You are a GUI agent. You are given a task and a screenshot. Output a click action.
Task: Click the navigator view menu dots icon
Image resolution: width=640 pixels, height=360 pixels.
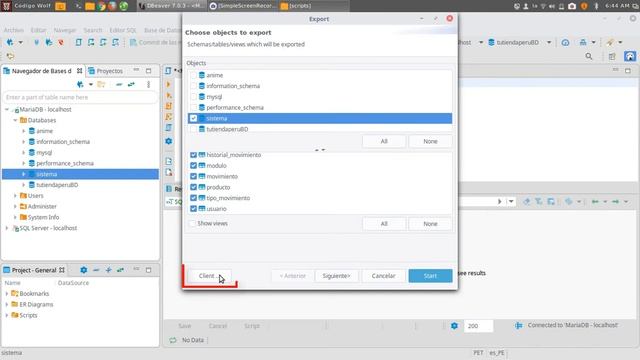[x=149, y=84]
